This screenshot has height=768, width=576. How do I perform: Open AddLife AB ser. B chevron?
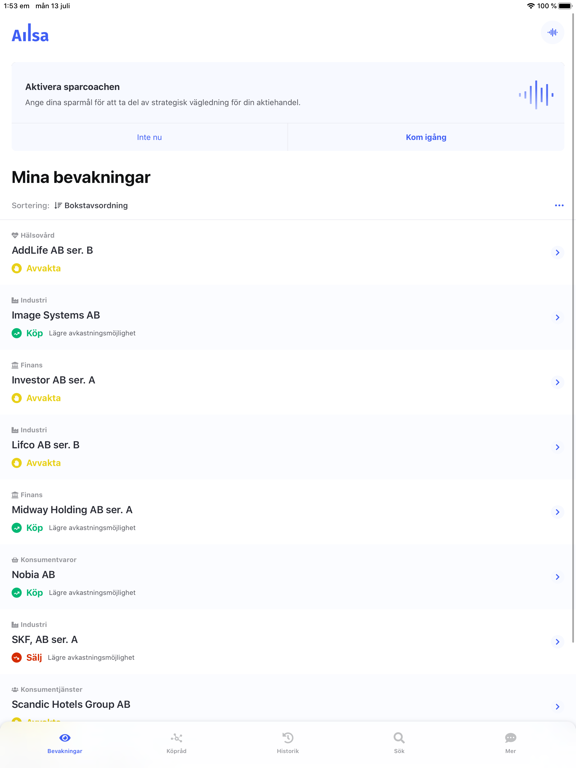[x=557, y=253]
